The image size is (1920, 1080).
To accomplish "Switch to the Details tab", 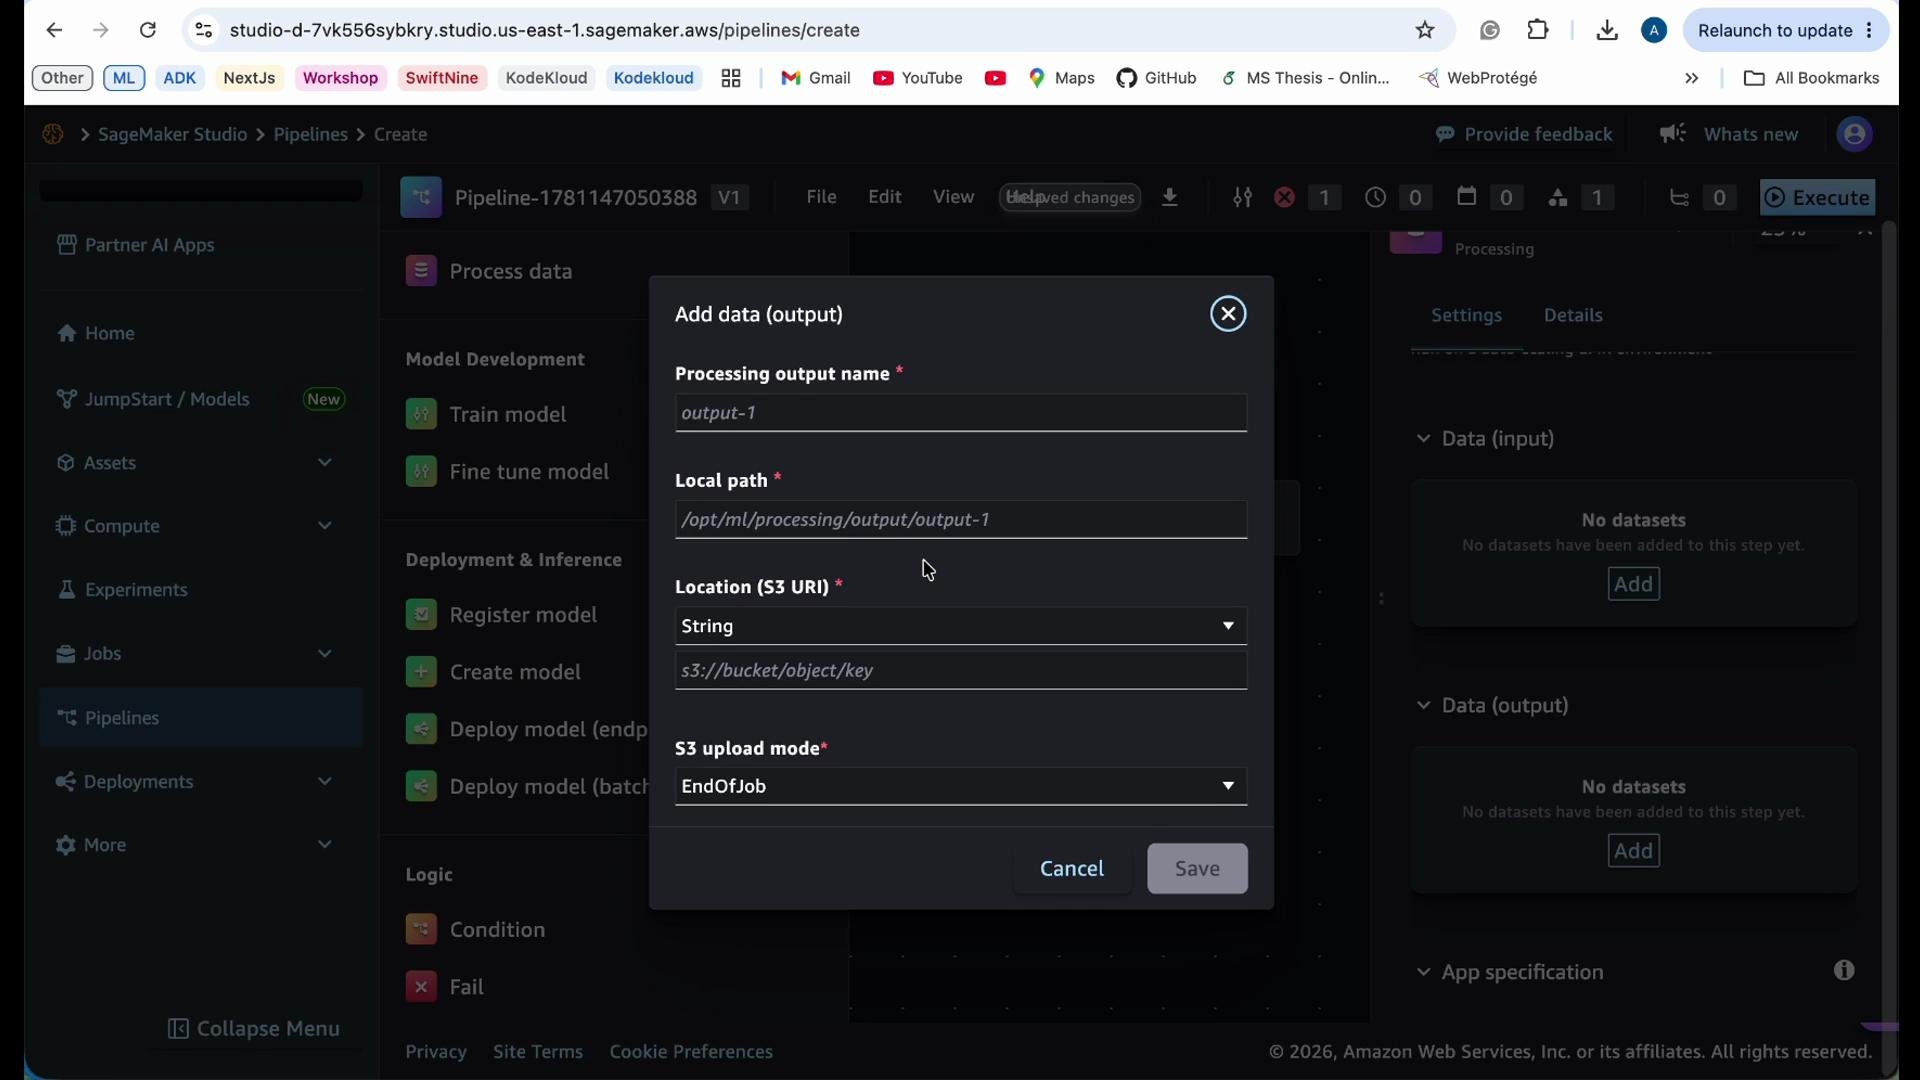I will (1573, 316).
